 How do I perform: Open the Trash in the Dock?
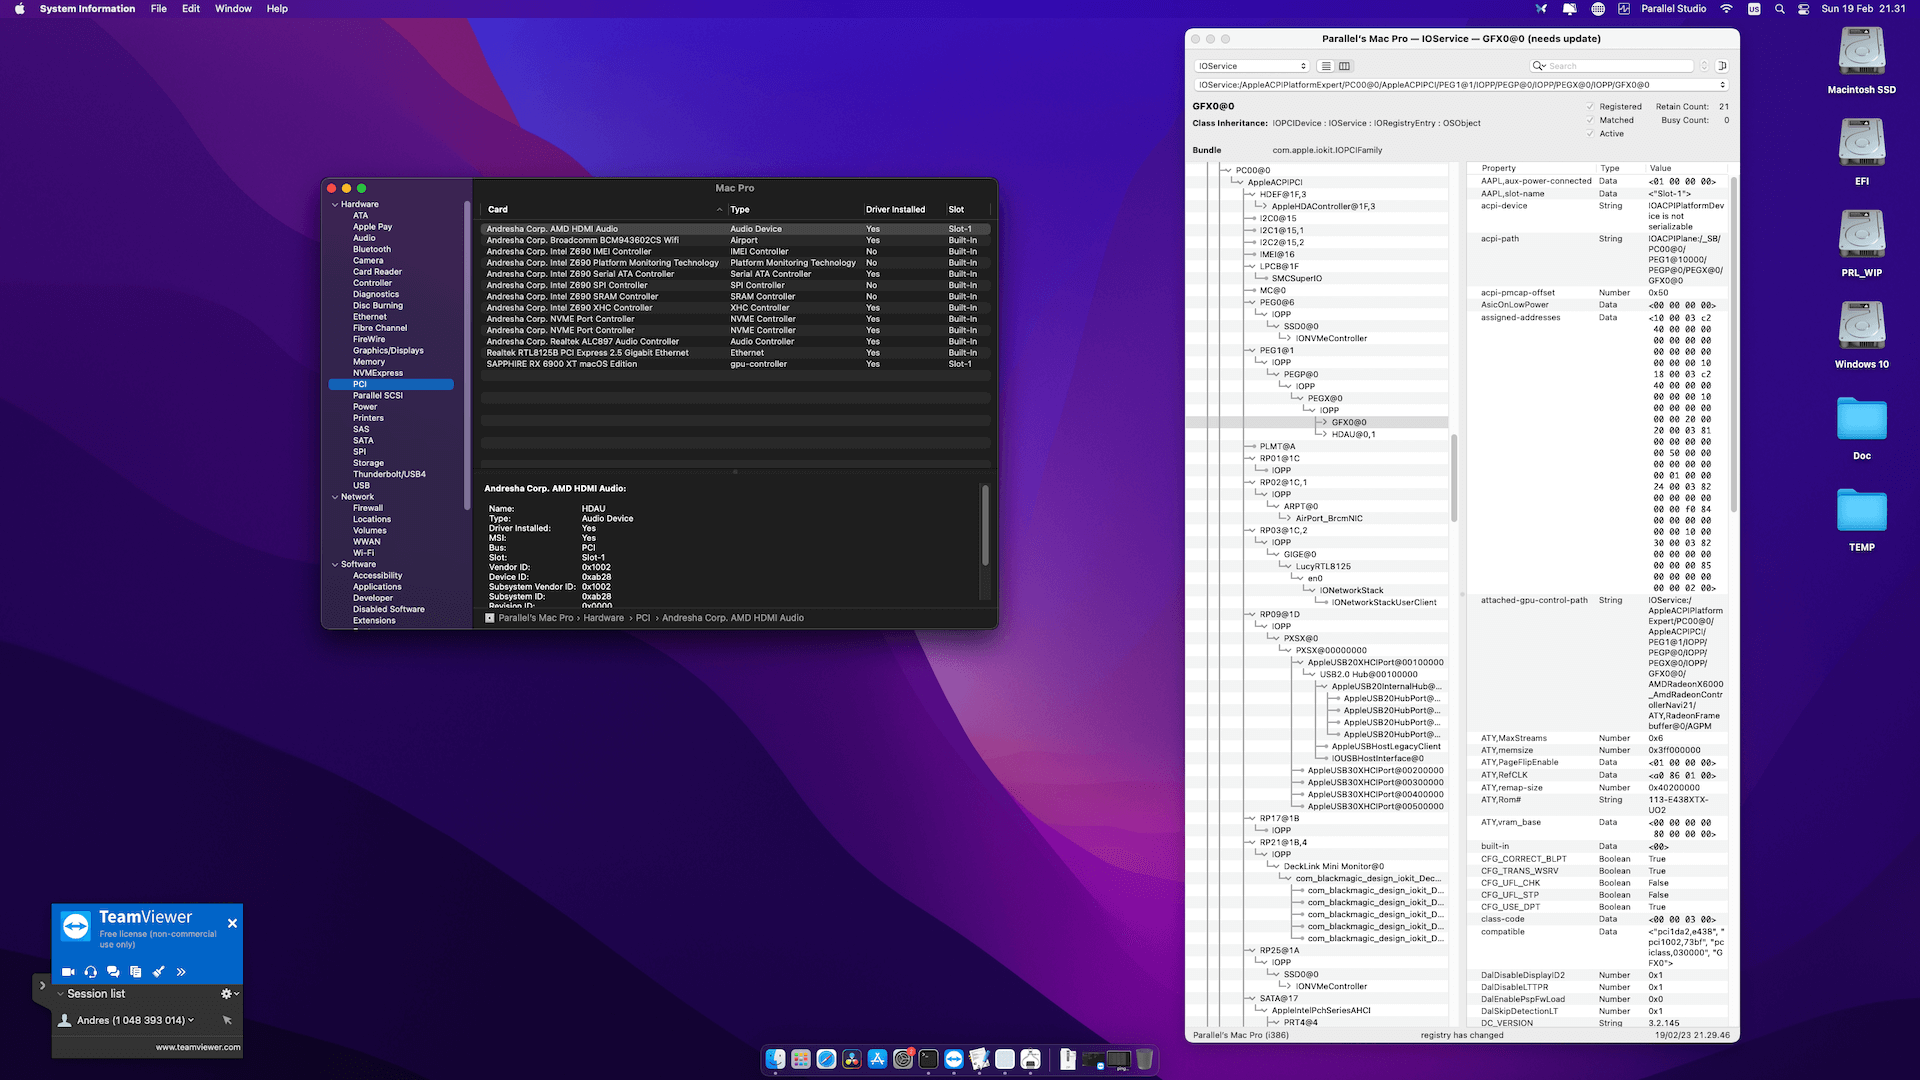(x=1145, y=1059)
